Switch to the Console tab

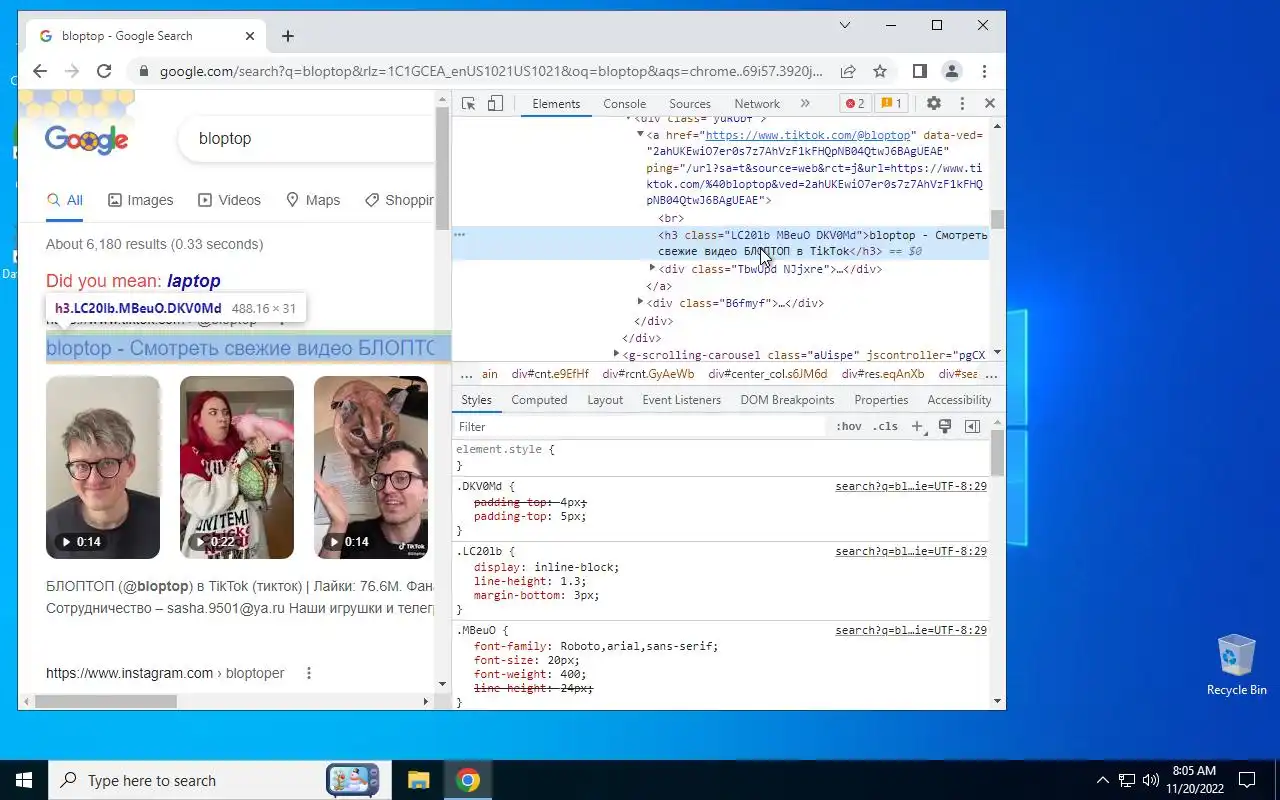click(x=625, y=103)
